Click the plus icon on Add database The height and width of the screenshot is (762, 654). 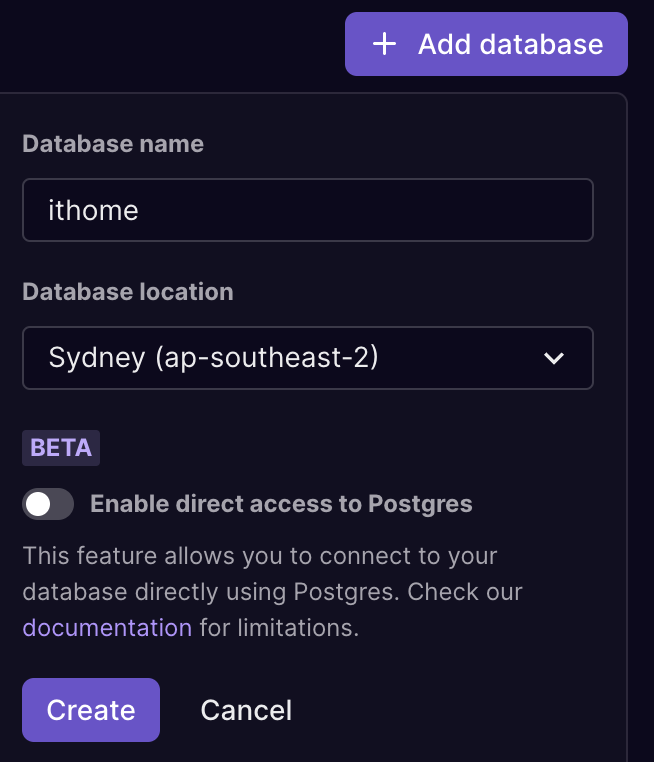[x=384, y=44]
